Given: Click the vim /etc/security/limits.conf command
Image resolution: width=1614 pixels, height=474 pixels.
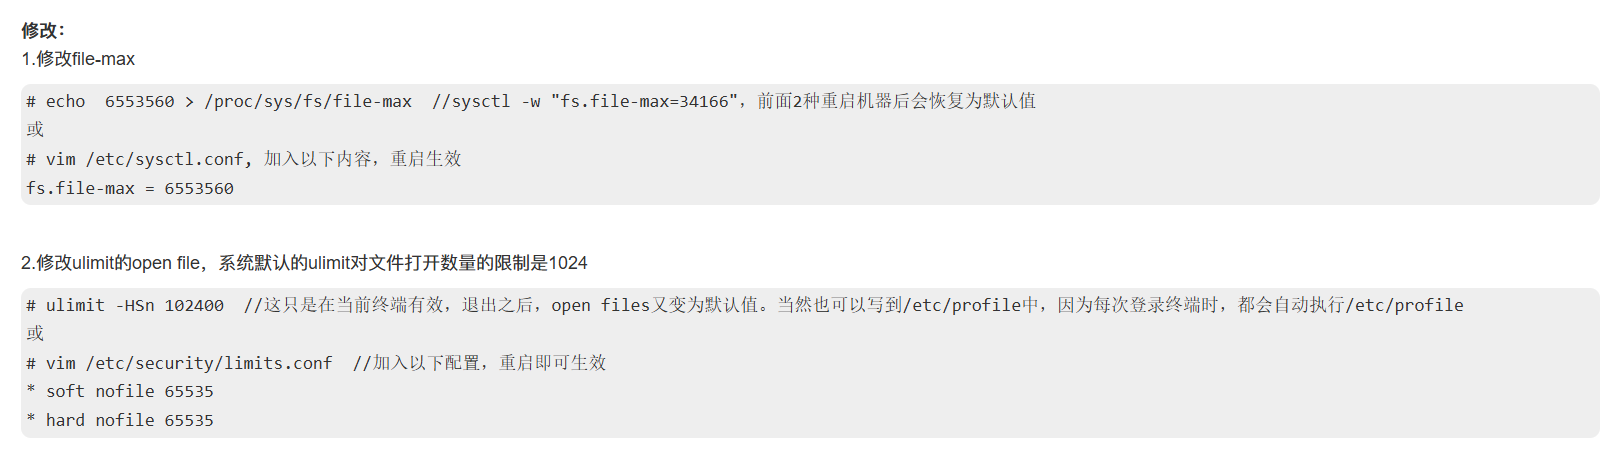Looking at the screenshot, I should [179, 363].
